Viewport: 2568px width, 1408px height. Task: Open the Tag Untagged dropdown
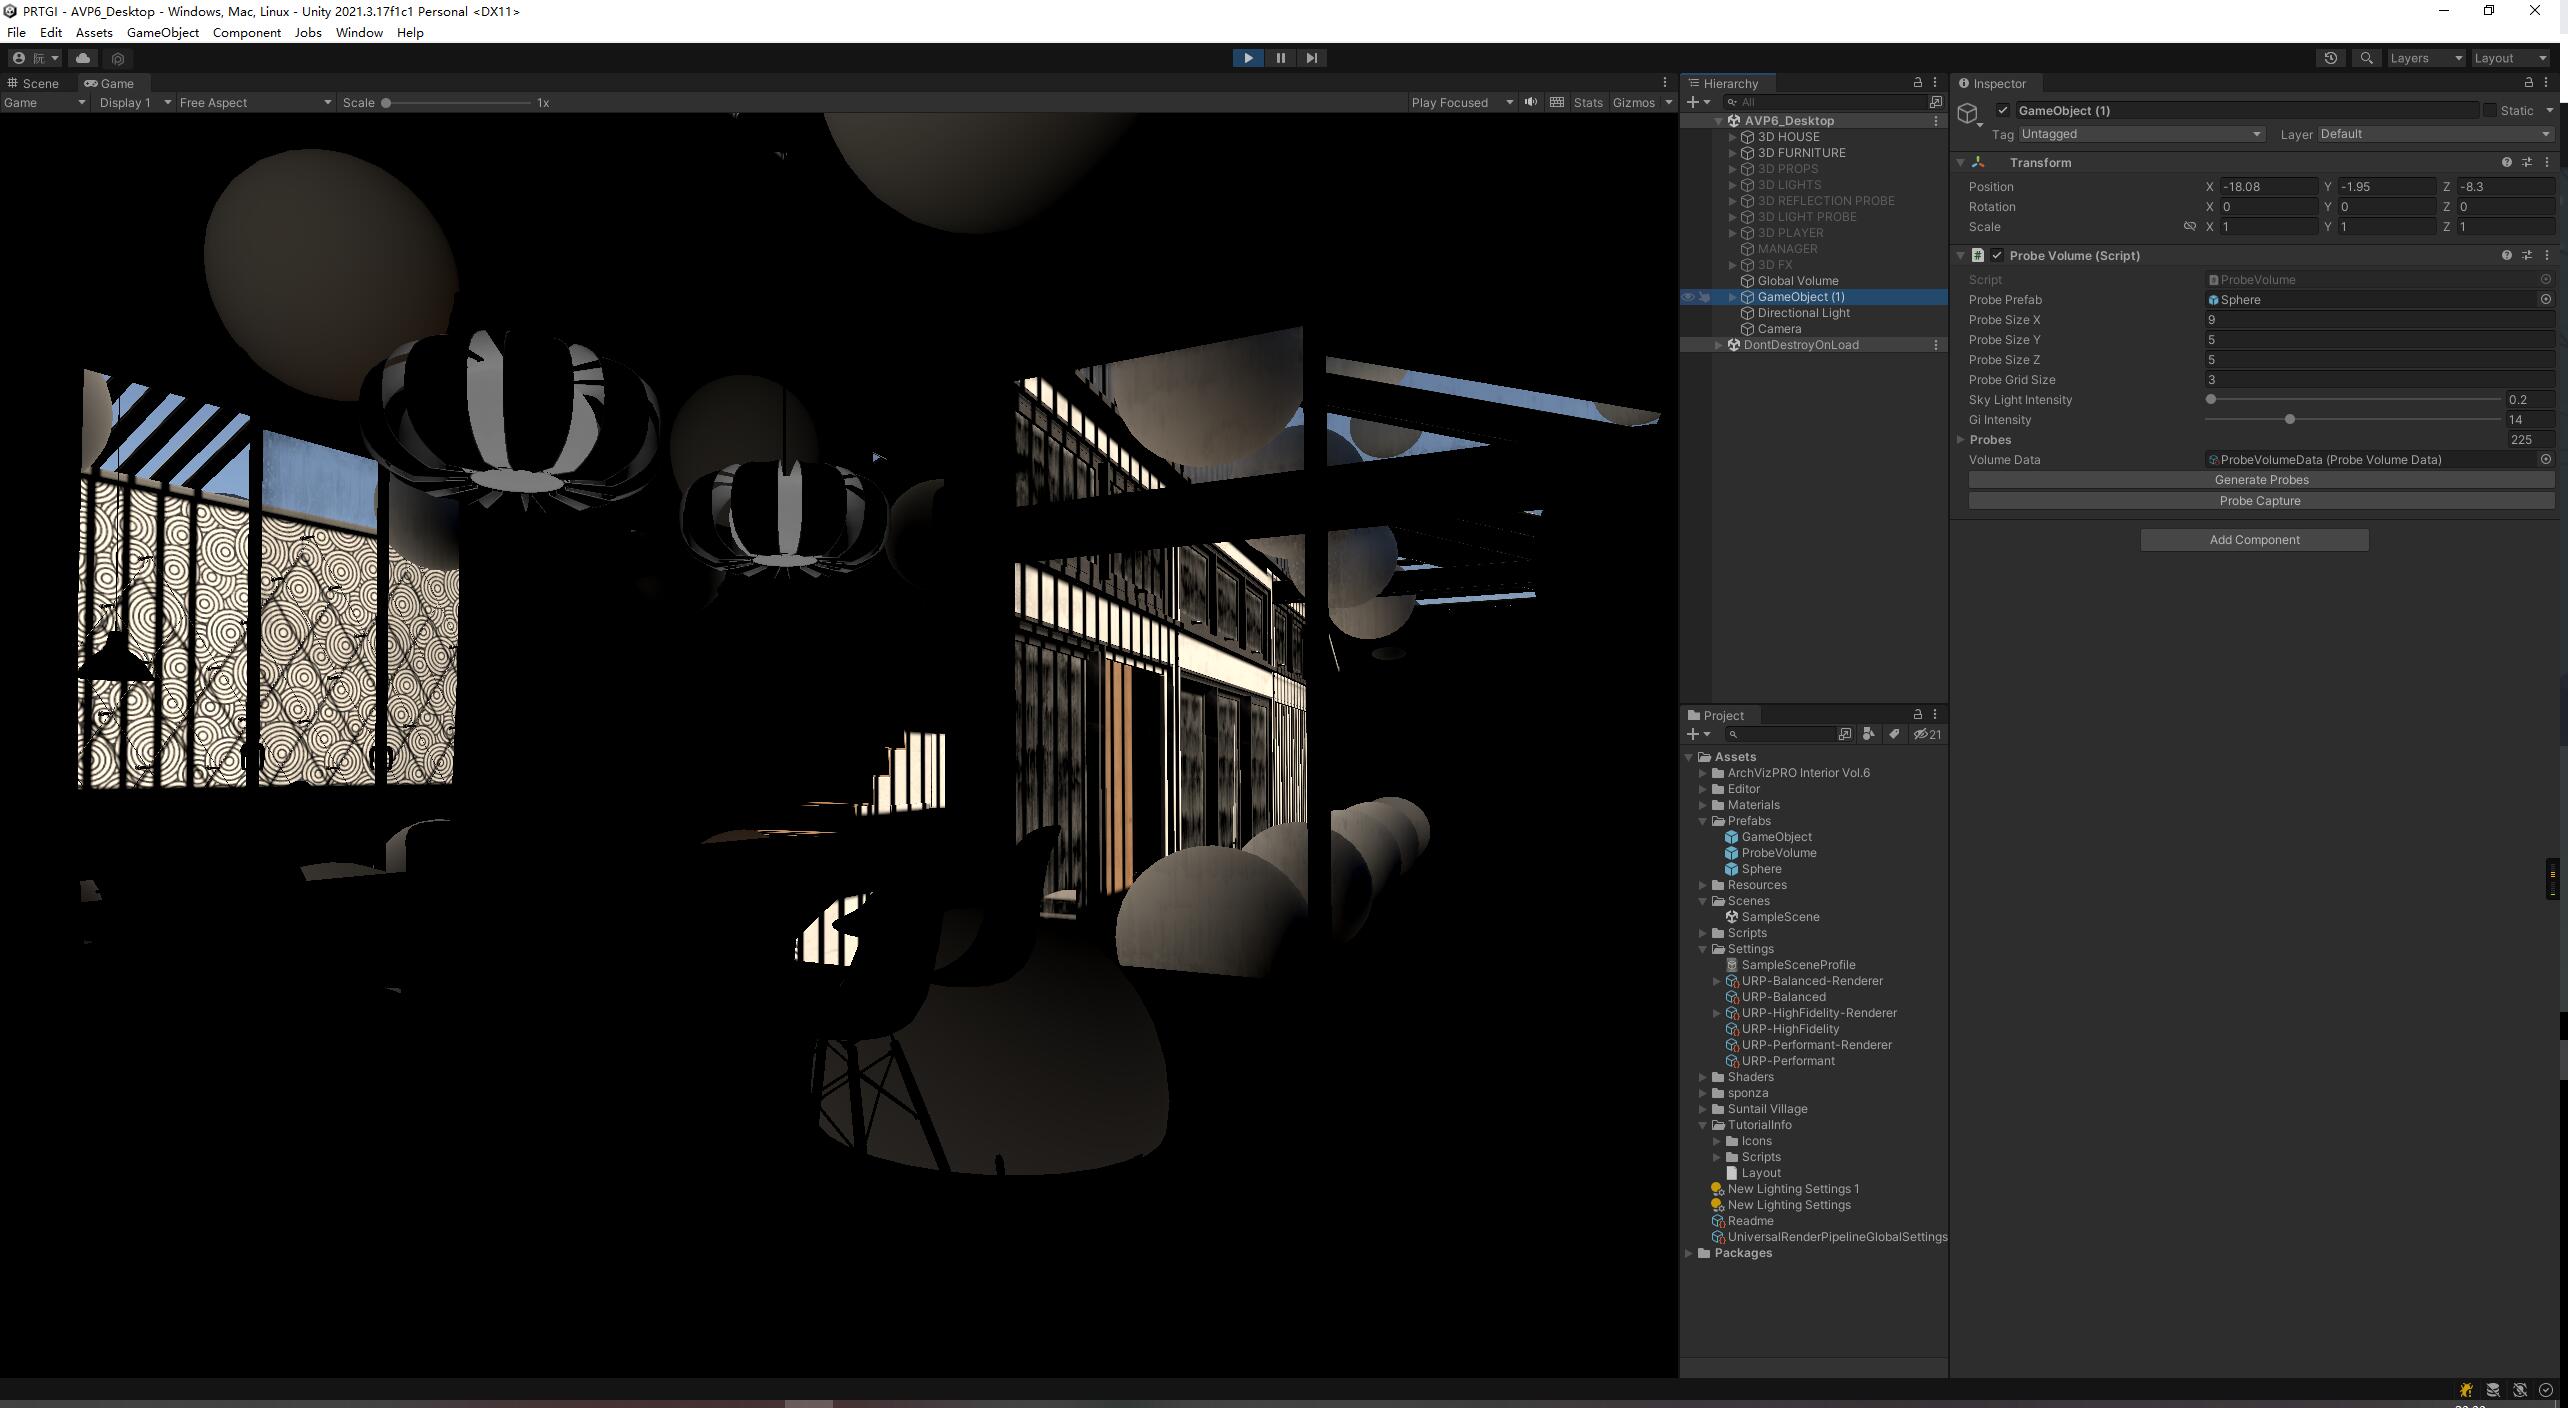coord(2141,134)
